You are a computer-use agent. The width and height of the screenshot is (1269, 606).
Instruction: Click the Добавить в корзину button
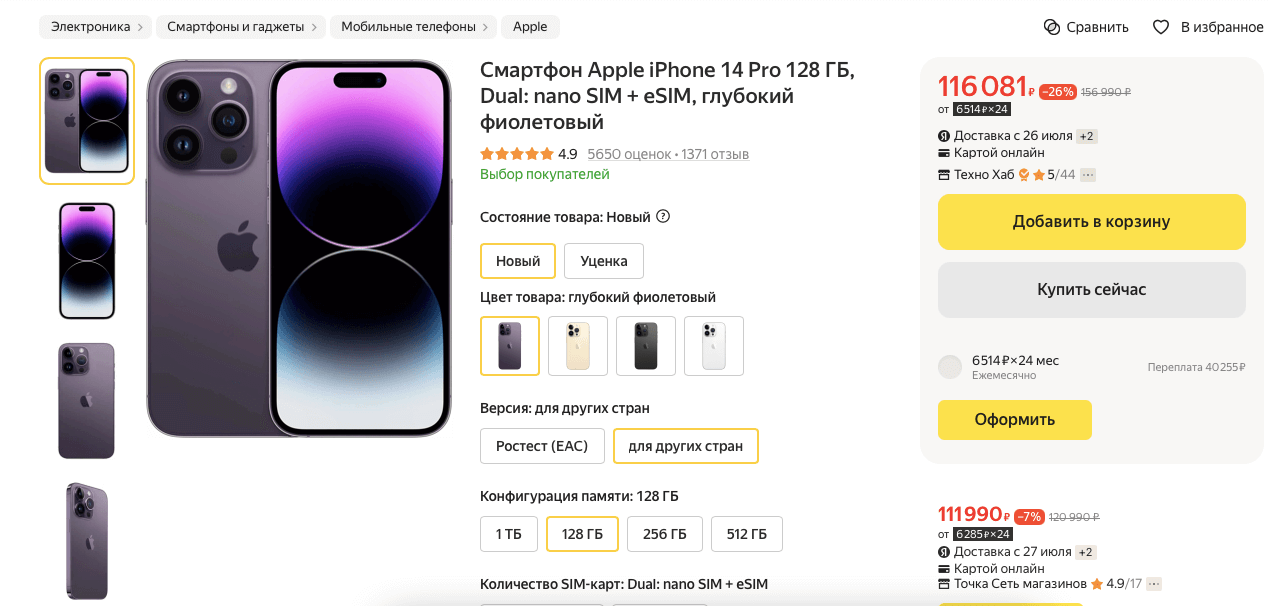[x=1091, y=222]
